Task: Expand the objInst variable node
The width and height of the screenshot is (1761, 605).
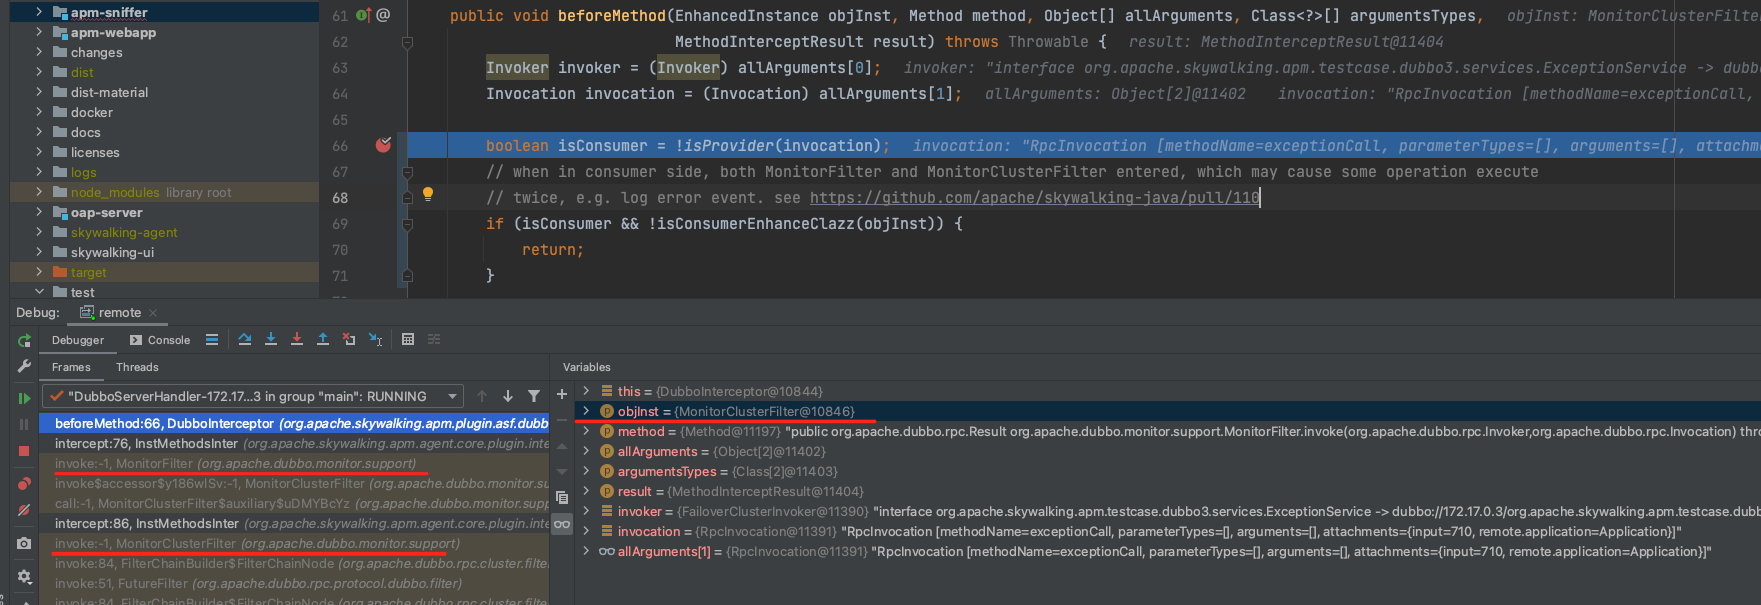Action: [586, 411]
